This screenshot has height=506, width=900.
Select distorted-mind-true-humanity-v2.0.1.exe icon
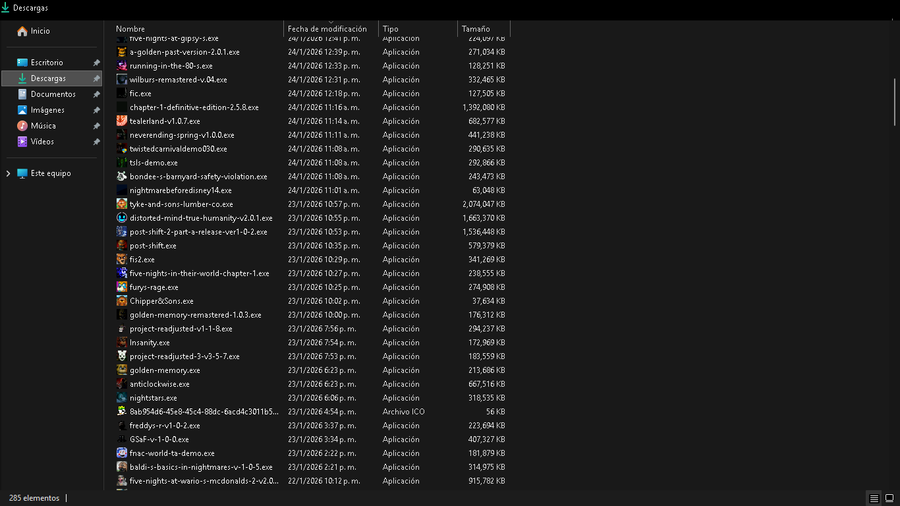tap(122, 218)
